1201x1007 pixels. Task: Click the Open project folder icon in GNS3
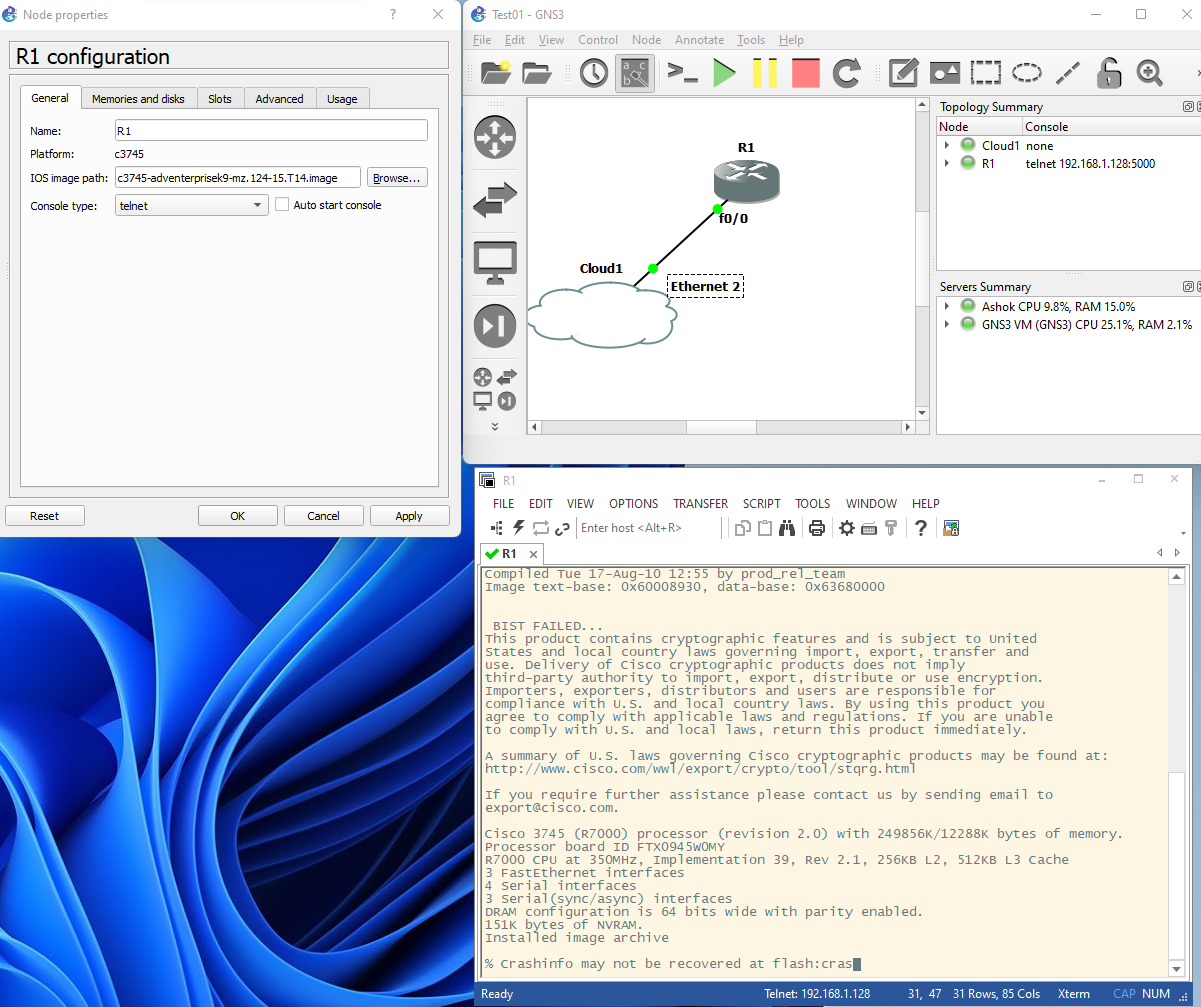pos(537,73)
